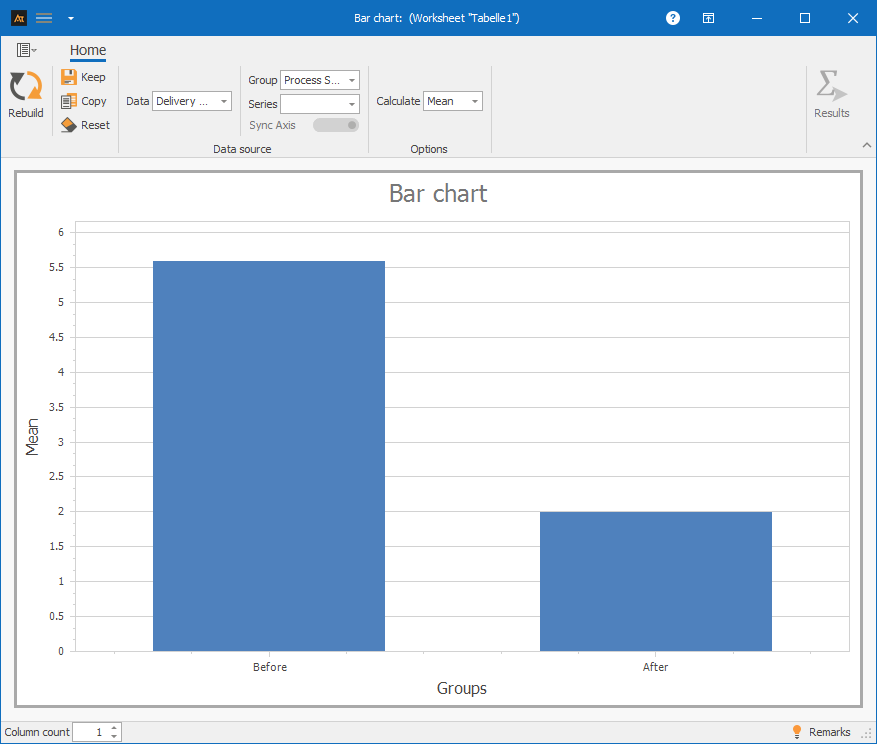Expand the Group dropdown showing Process S...
The height and width of the screenshot is (744, 877).
point(319,80)
